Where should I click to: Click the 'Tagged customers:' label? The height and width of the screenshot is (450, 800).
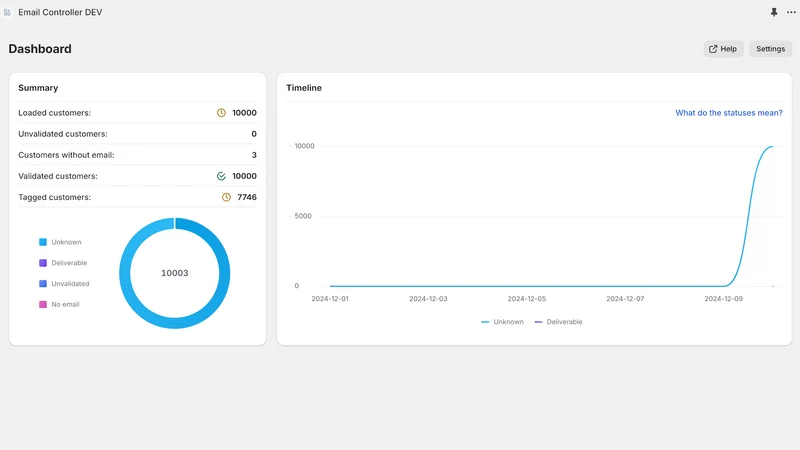[55, 197]
